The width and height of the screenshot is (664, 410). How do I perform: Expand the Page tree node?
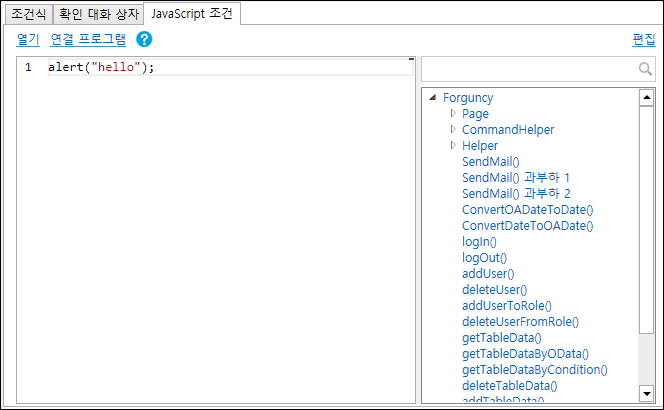coord(453,114)
